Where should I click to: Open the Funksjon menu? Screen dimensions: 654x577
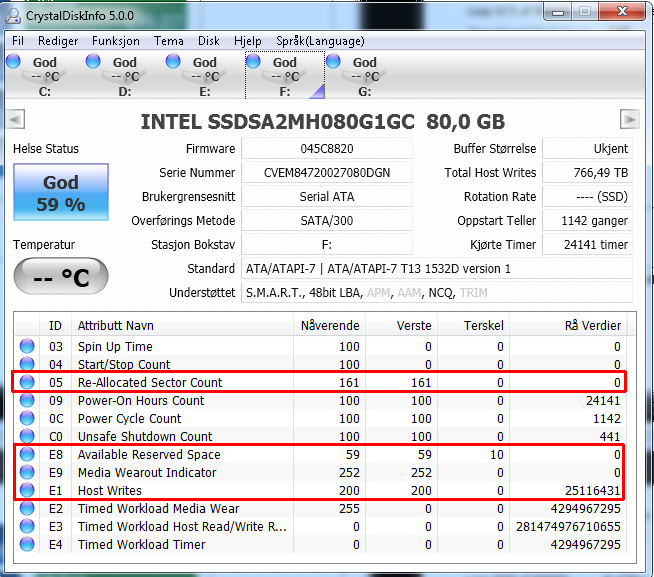[x=116, y=41]
